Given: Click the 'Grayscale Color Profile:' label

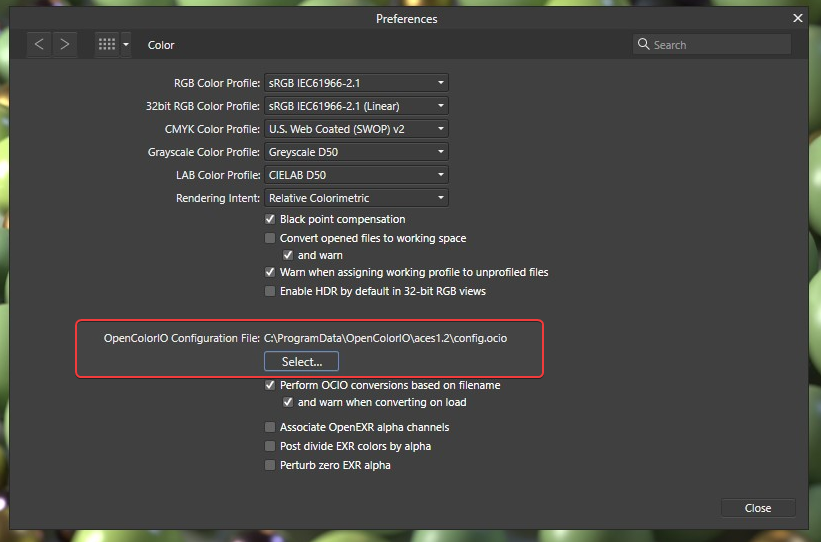Looking at the screenshot, I should 204,152.
